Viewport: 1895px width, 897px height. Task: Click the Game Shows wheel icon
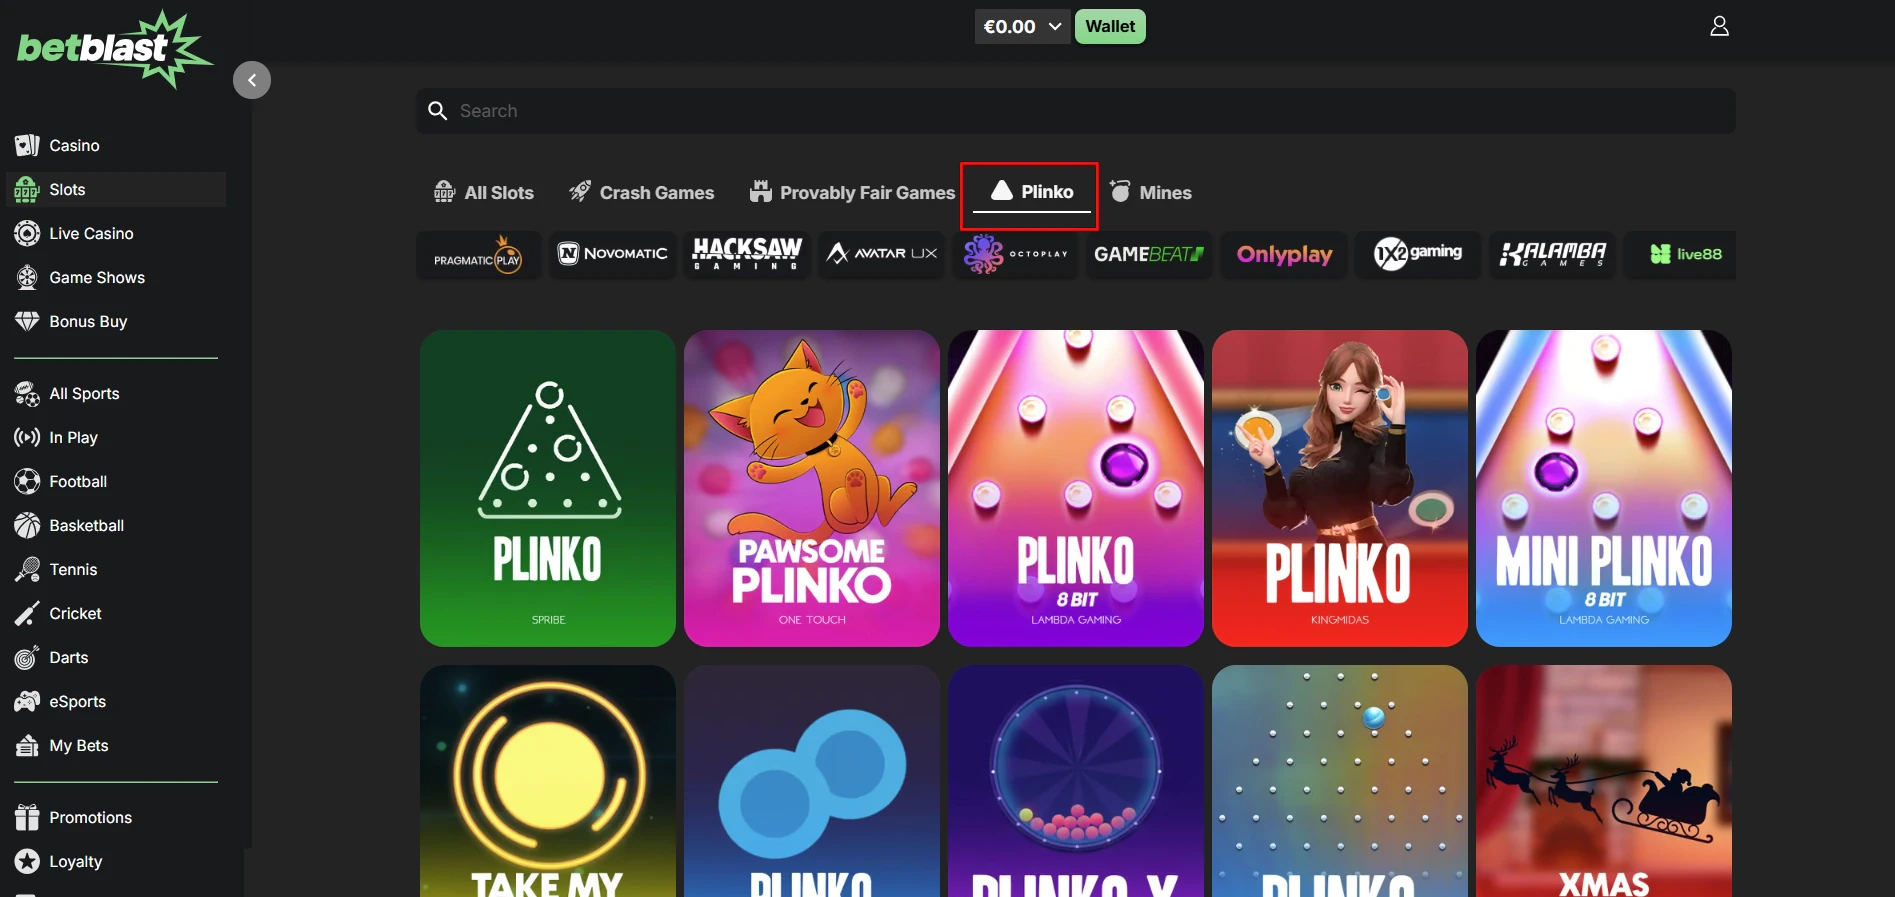click(27, 277)
